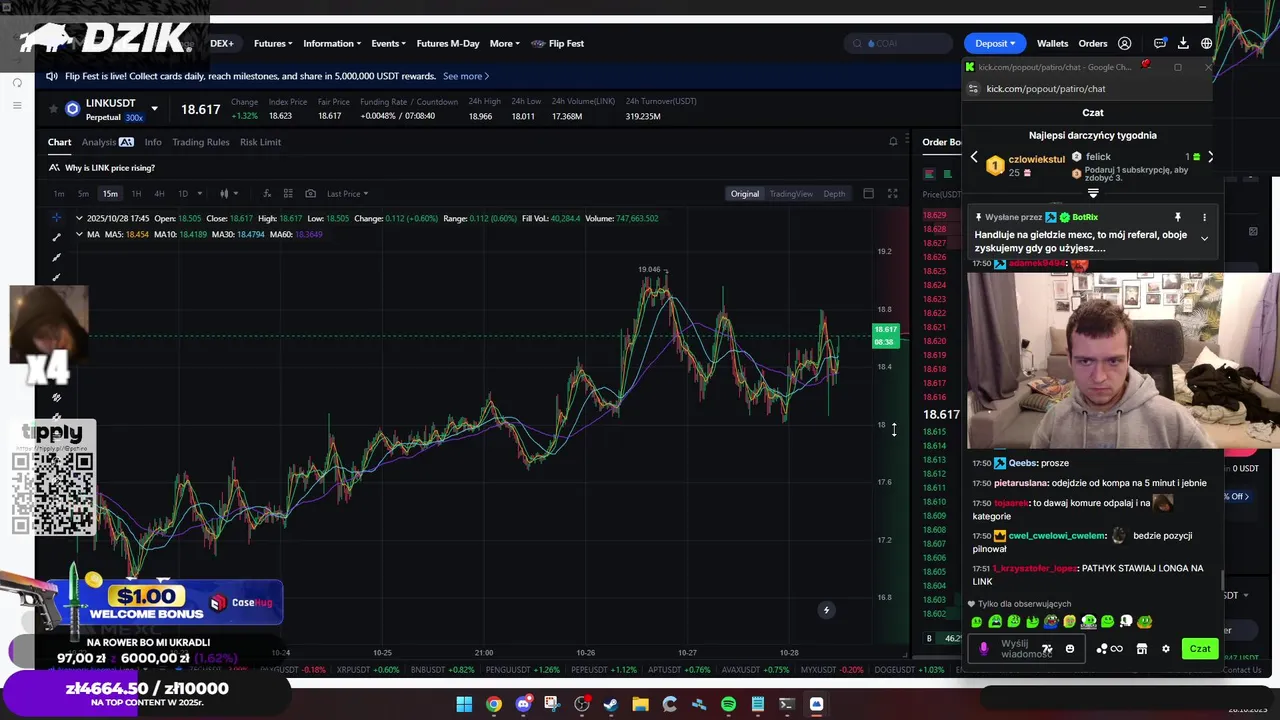1280x720 pixels.
Task: Switch to the Trading Rules tab
Action: pos(201,142)
